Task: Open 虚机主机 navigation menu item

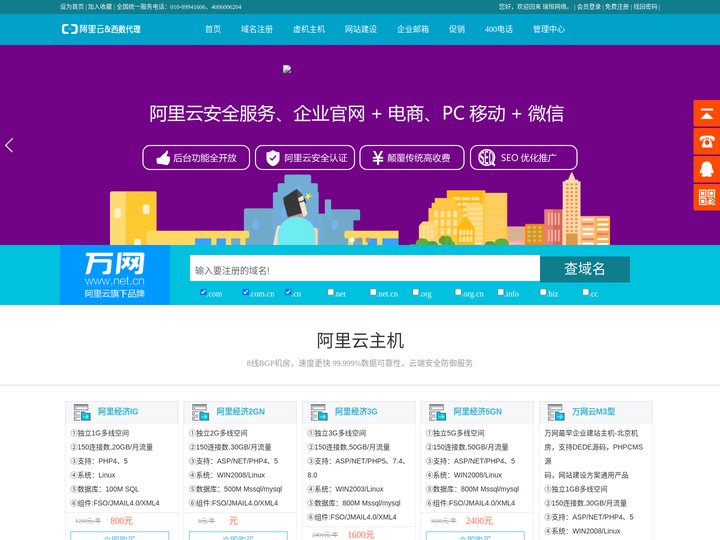Action: [x=309, y=29]
